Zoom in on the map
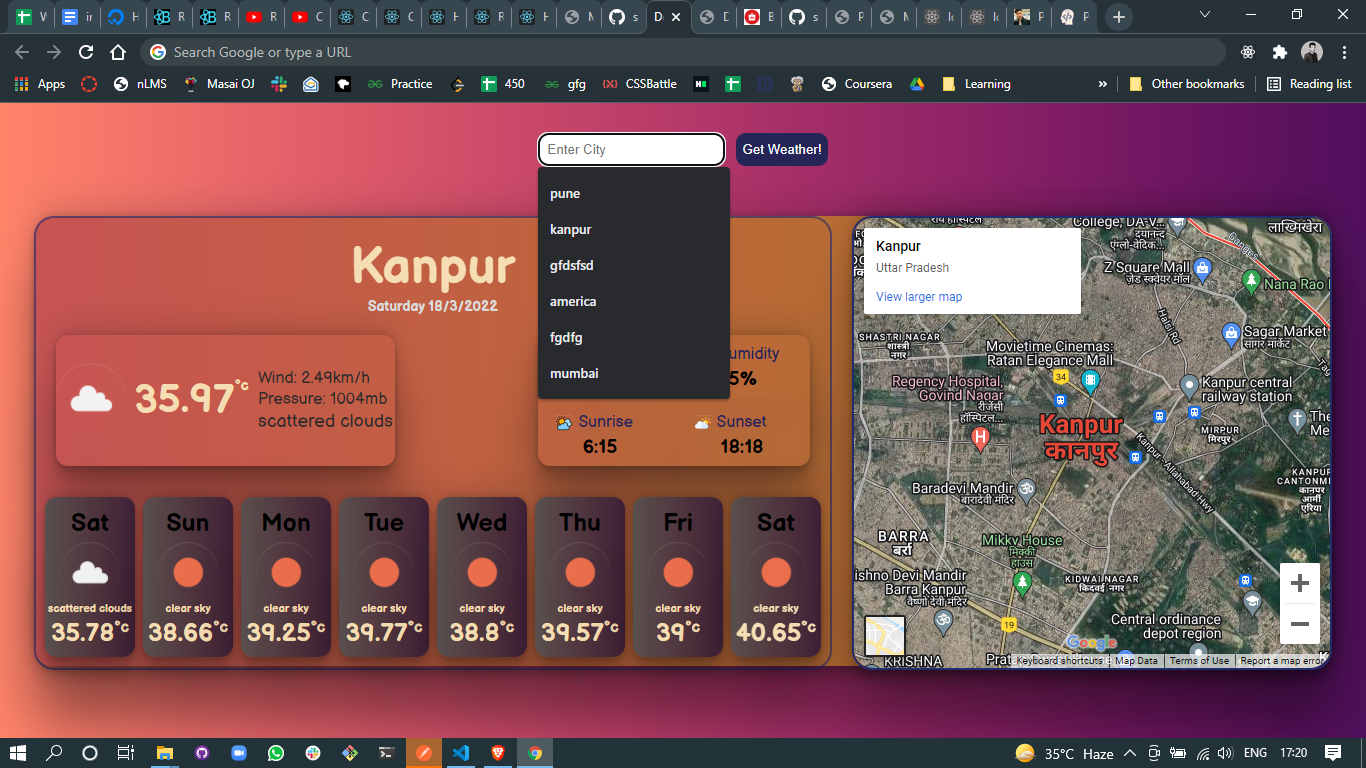 tap(1299, 583)
